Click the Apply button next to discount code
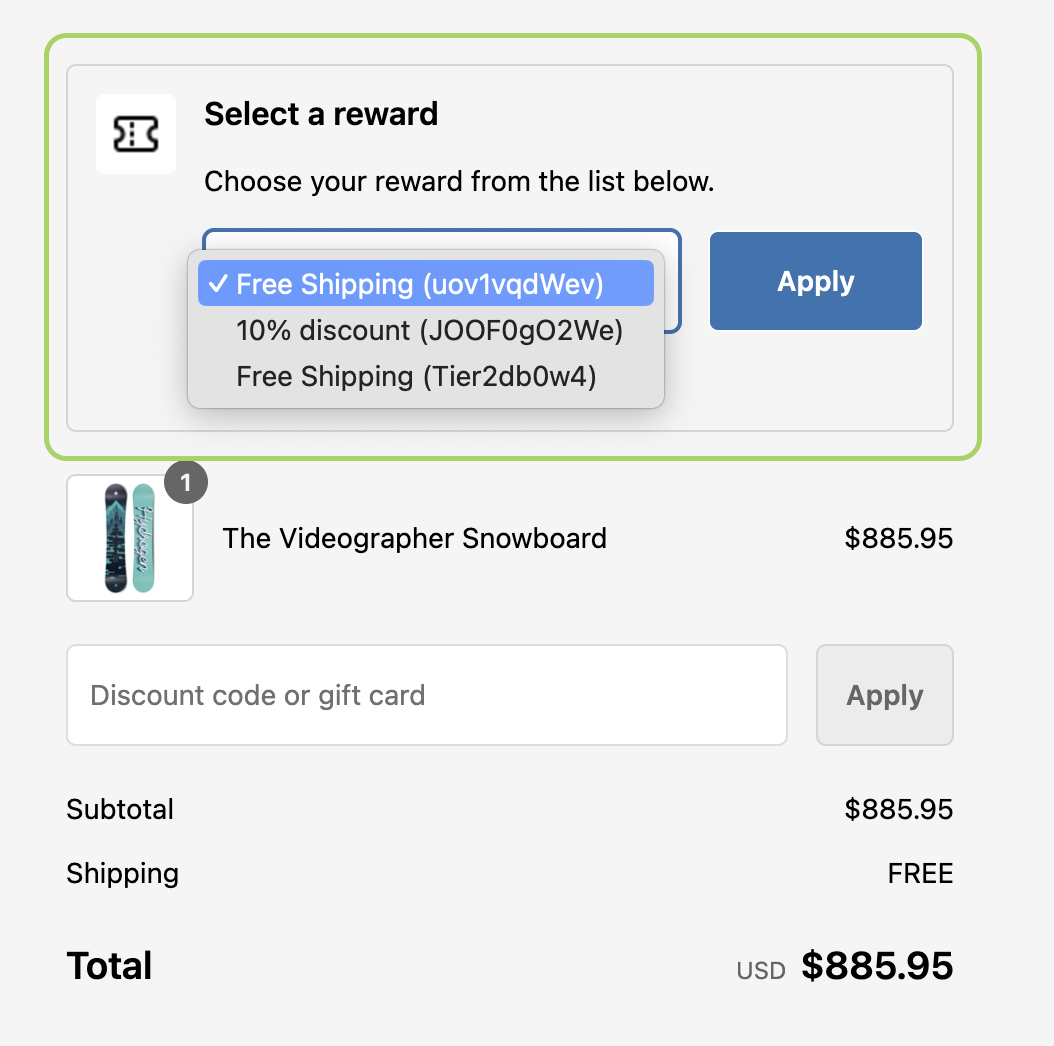Image resolution: width=1054 pixels, height=1046 pixels. (884, 695)
